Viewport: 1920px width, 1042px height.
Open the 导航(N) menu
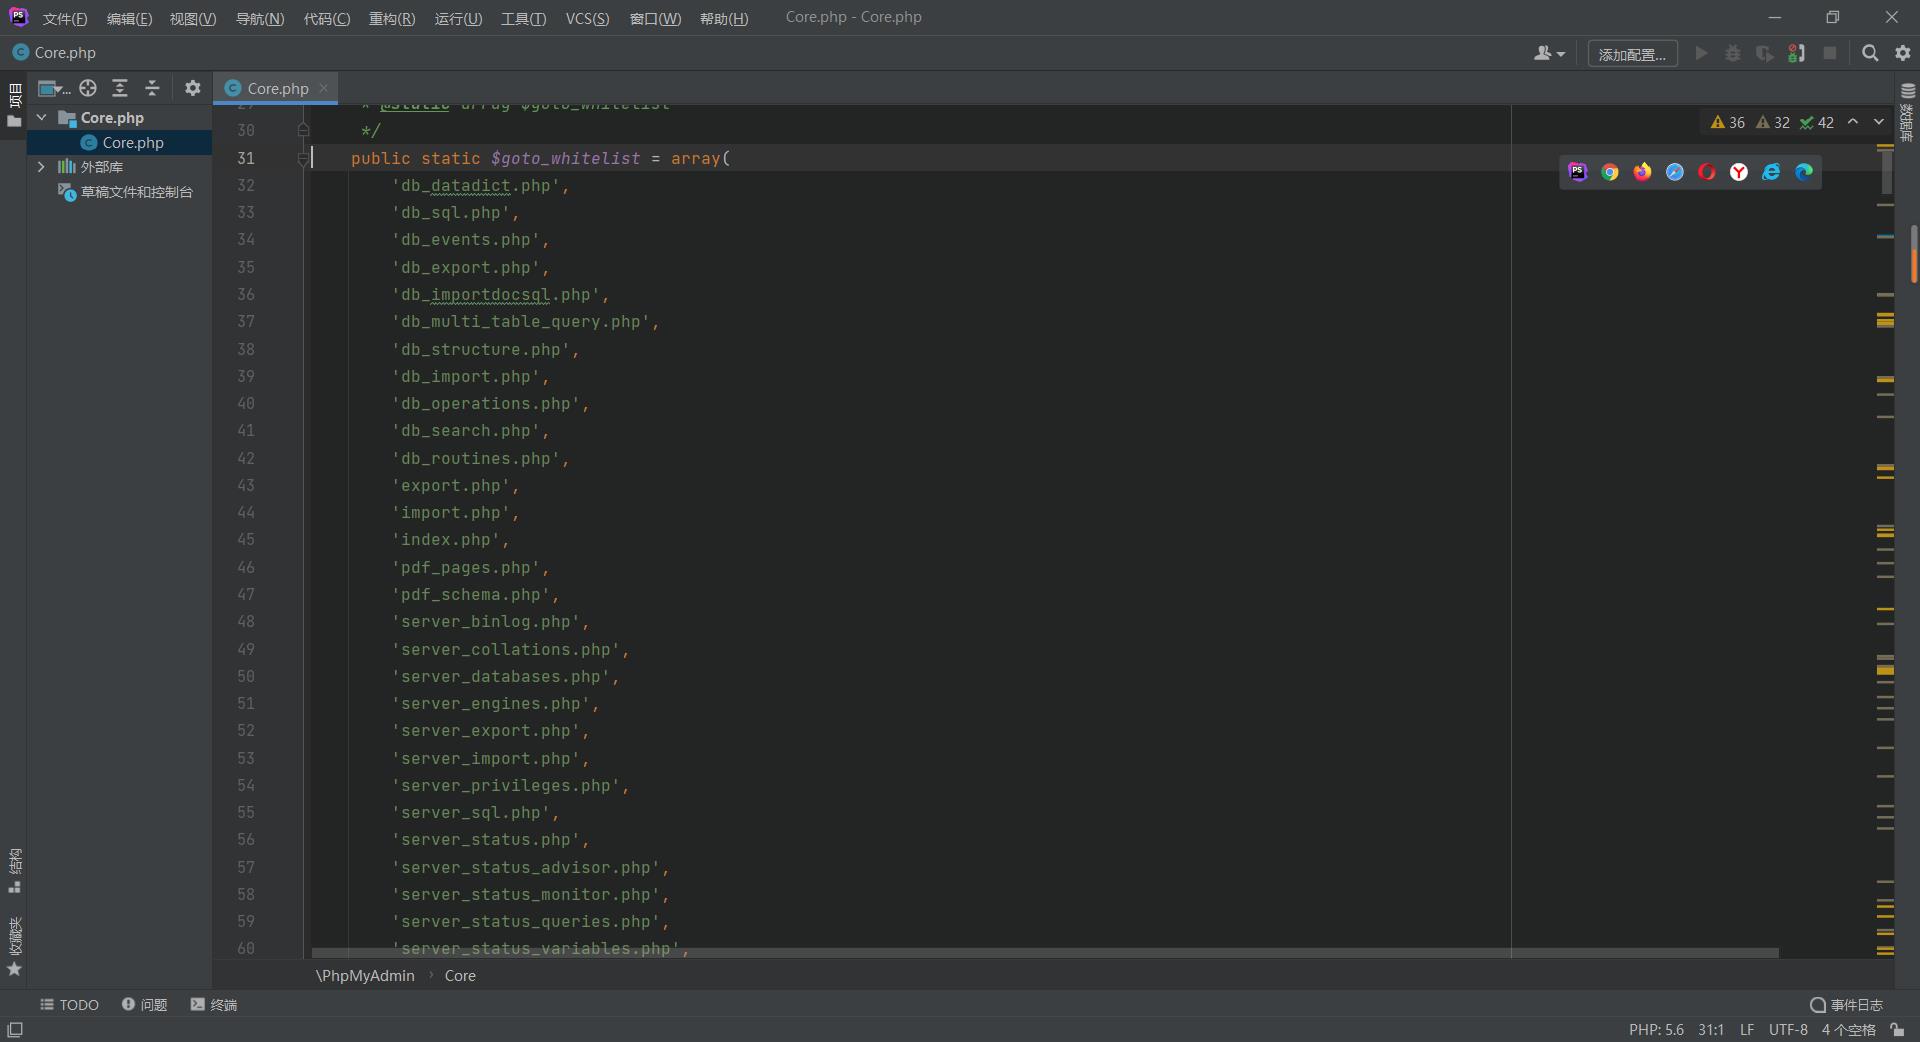[x=260, y=19]
